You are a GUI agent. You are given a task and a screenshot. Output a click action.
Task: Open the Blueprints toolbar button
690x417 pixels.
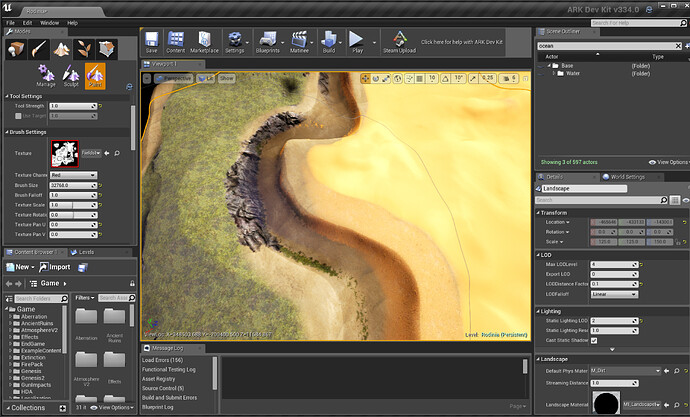(268, 42)
